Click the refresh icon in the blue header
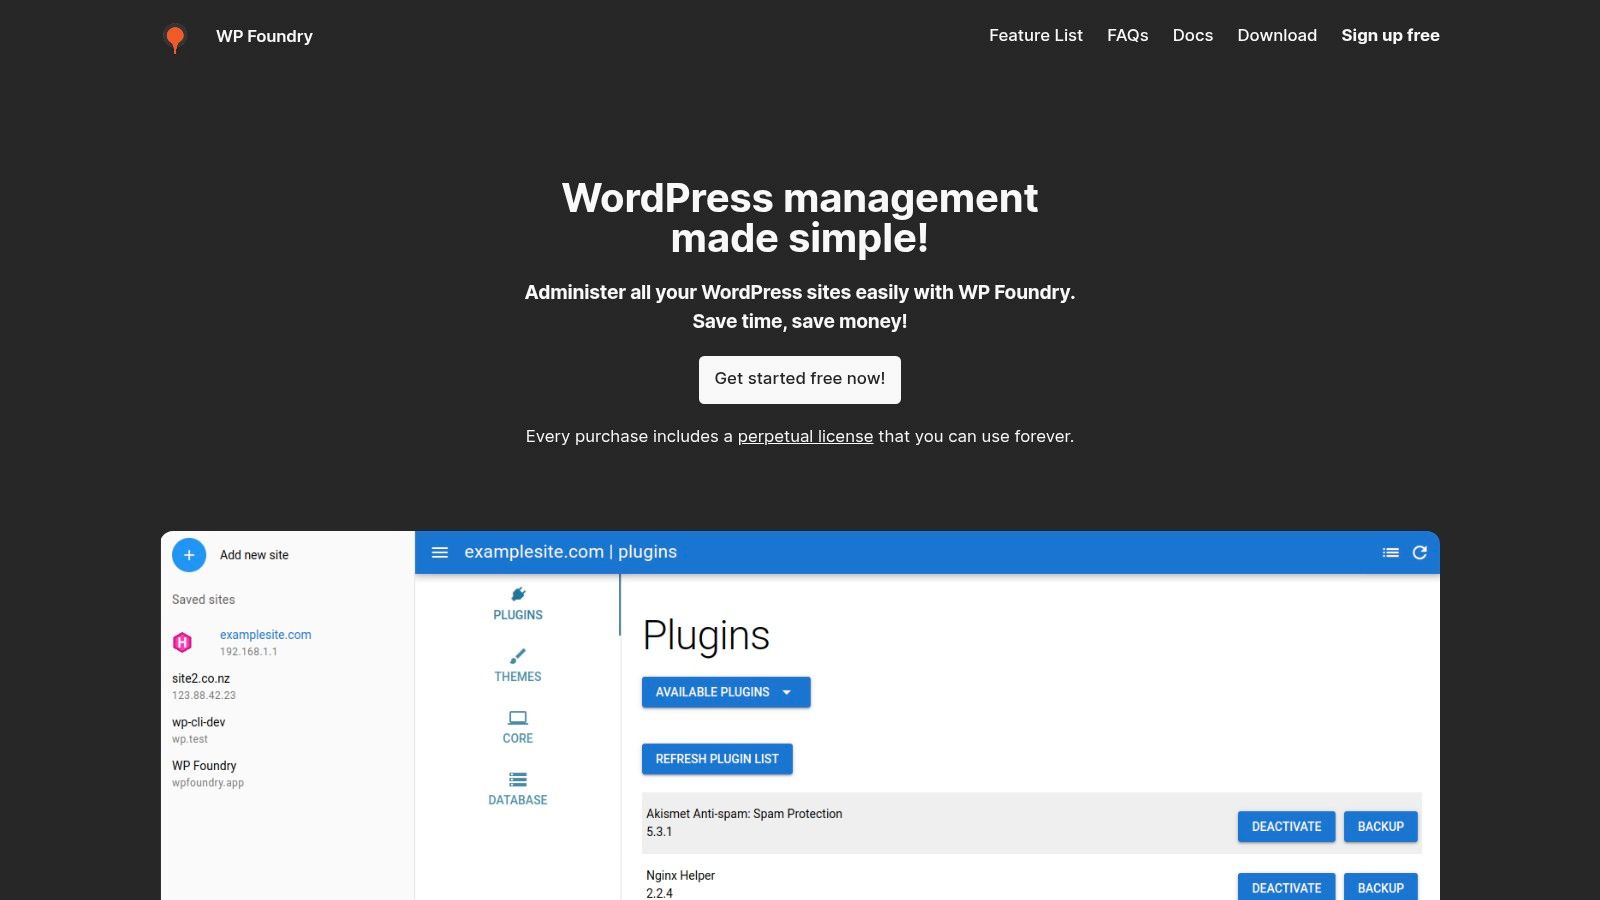1600x900 pixels. pyautogui.click(x=1419, y=552)
